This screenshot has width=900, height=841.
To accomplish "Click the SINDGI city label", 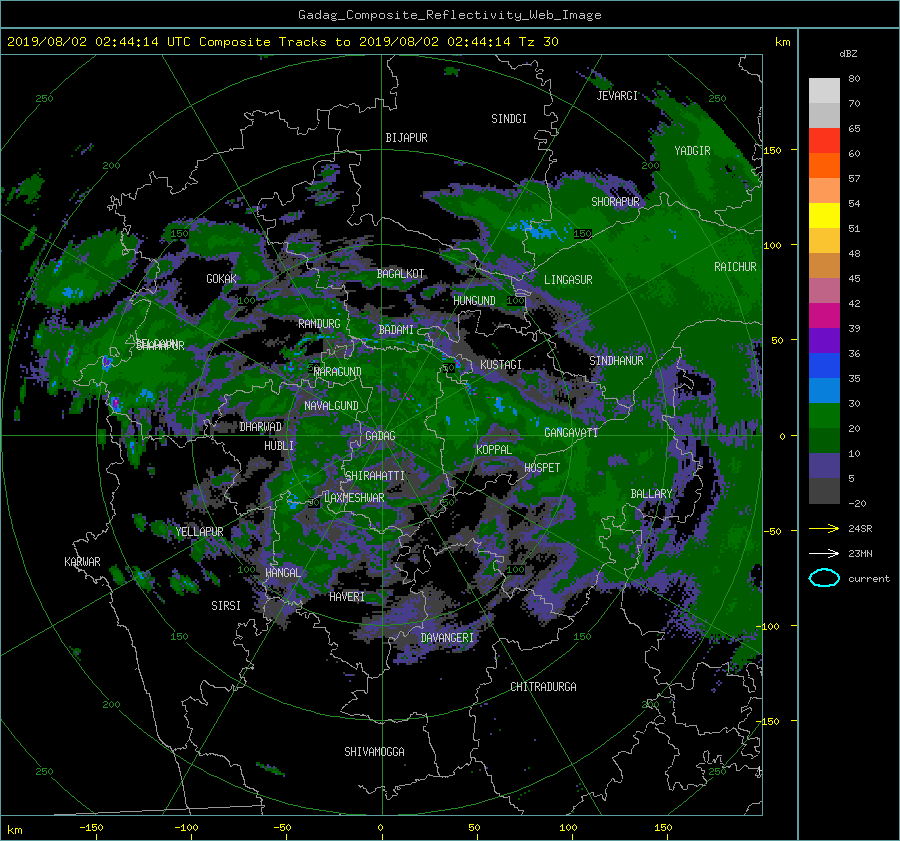I will 509,119.
